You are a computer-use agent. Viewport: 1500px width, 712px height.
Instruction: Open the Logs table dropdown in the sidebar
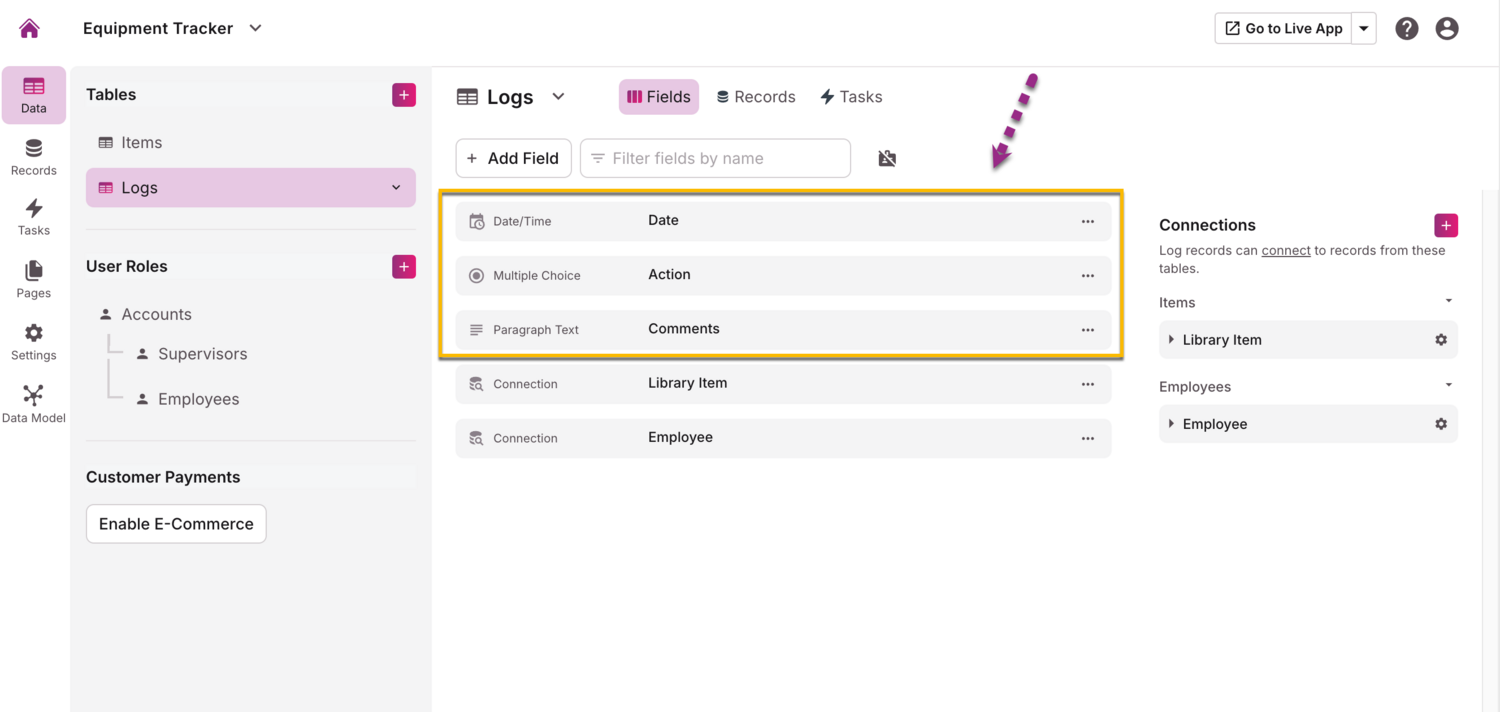tap(396, 188)
